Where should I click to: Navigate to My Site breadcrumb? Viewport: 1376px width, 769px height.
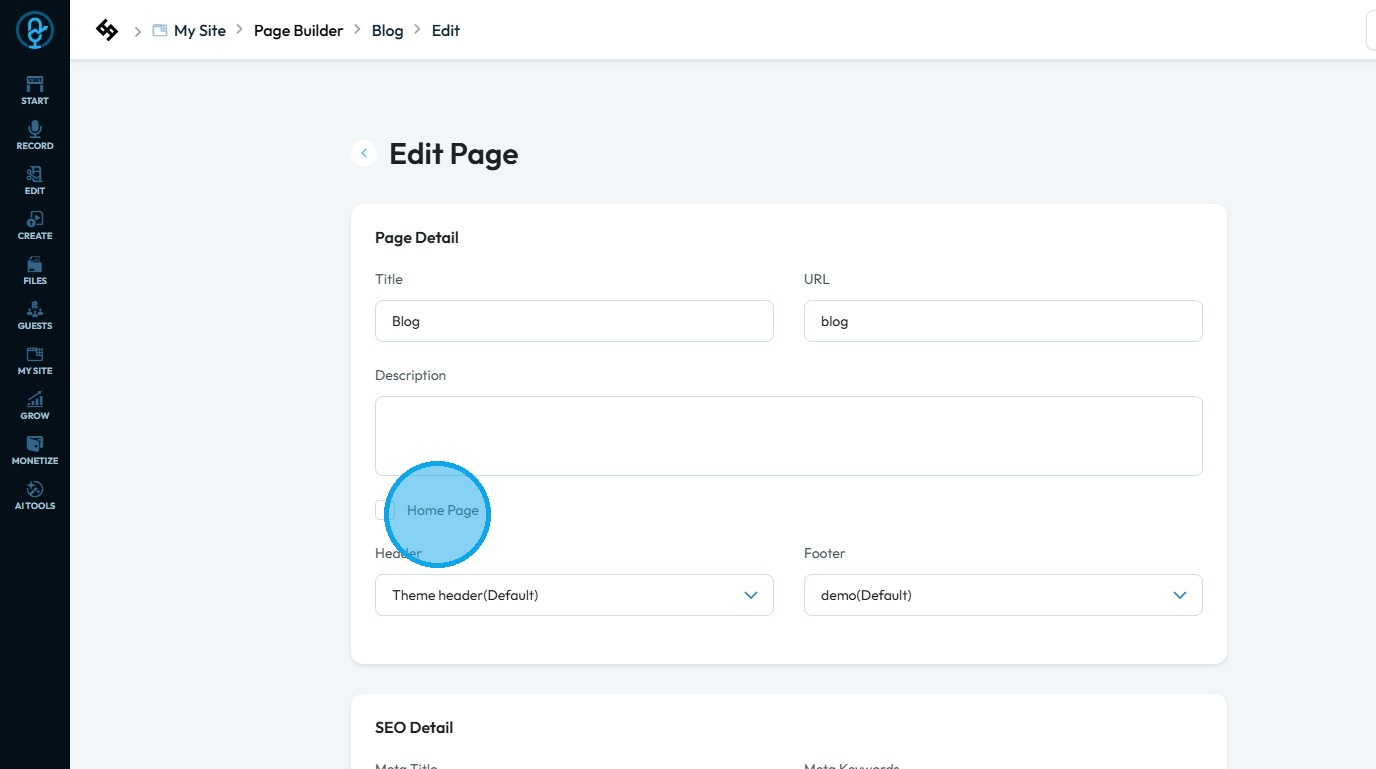199,31
